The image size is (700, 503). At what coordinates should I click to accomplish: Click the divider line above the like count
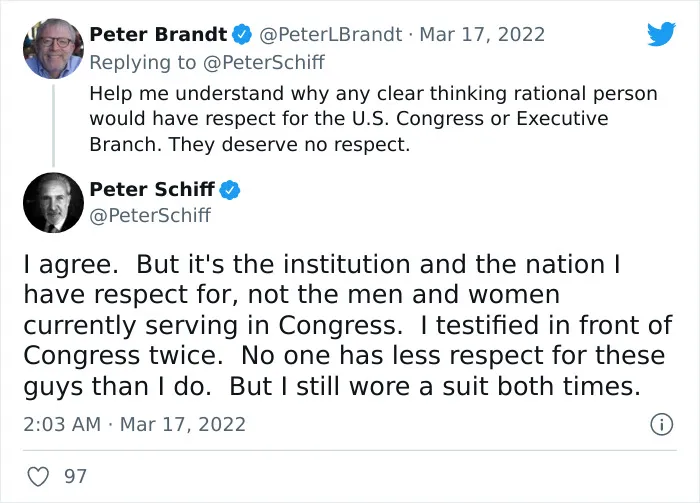click(350, 450)
